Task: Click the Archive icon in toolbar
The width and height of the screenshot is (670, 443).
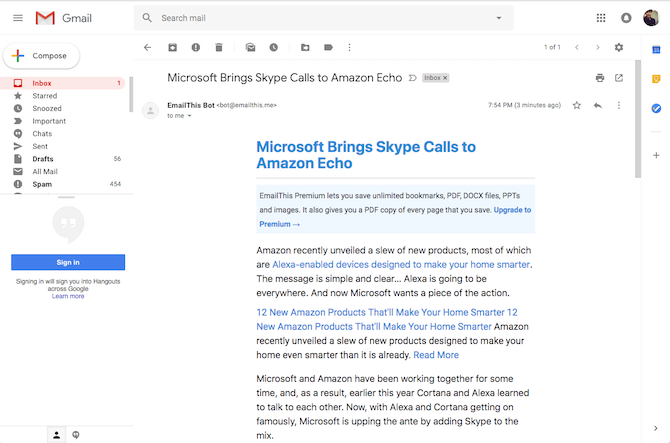Action: click(172, 47)
